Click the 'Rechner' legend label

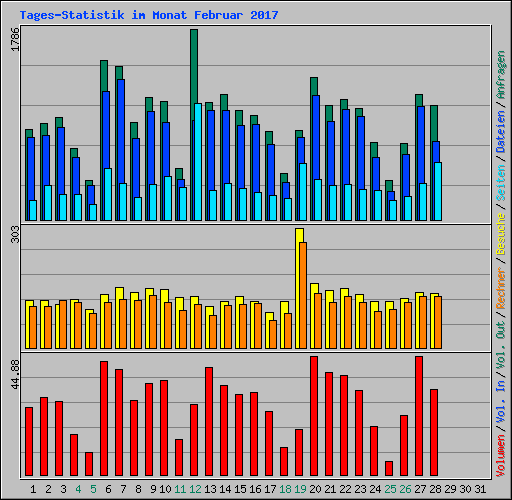point(500,288)
